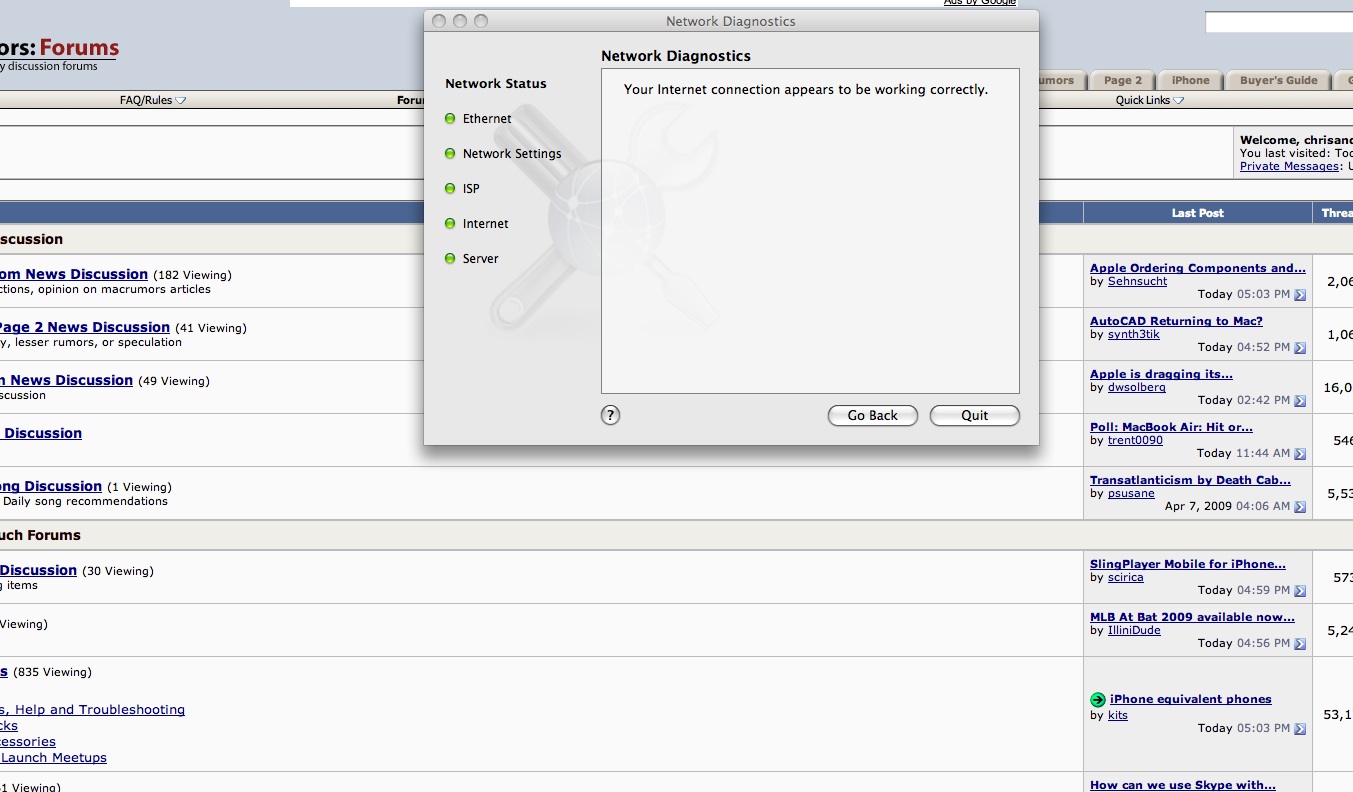Screen dimensions: 1353x792
Task: Open the help question mark button
Action: 610,415
